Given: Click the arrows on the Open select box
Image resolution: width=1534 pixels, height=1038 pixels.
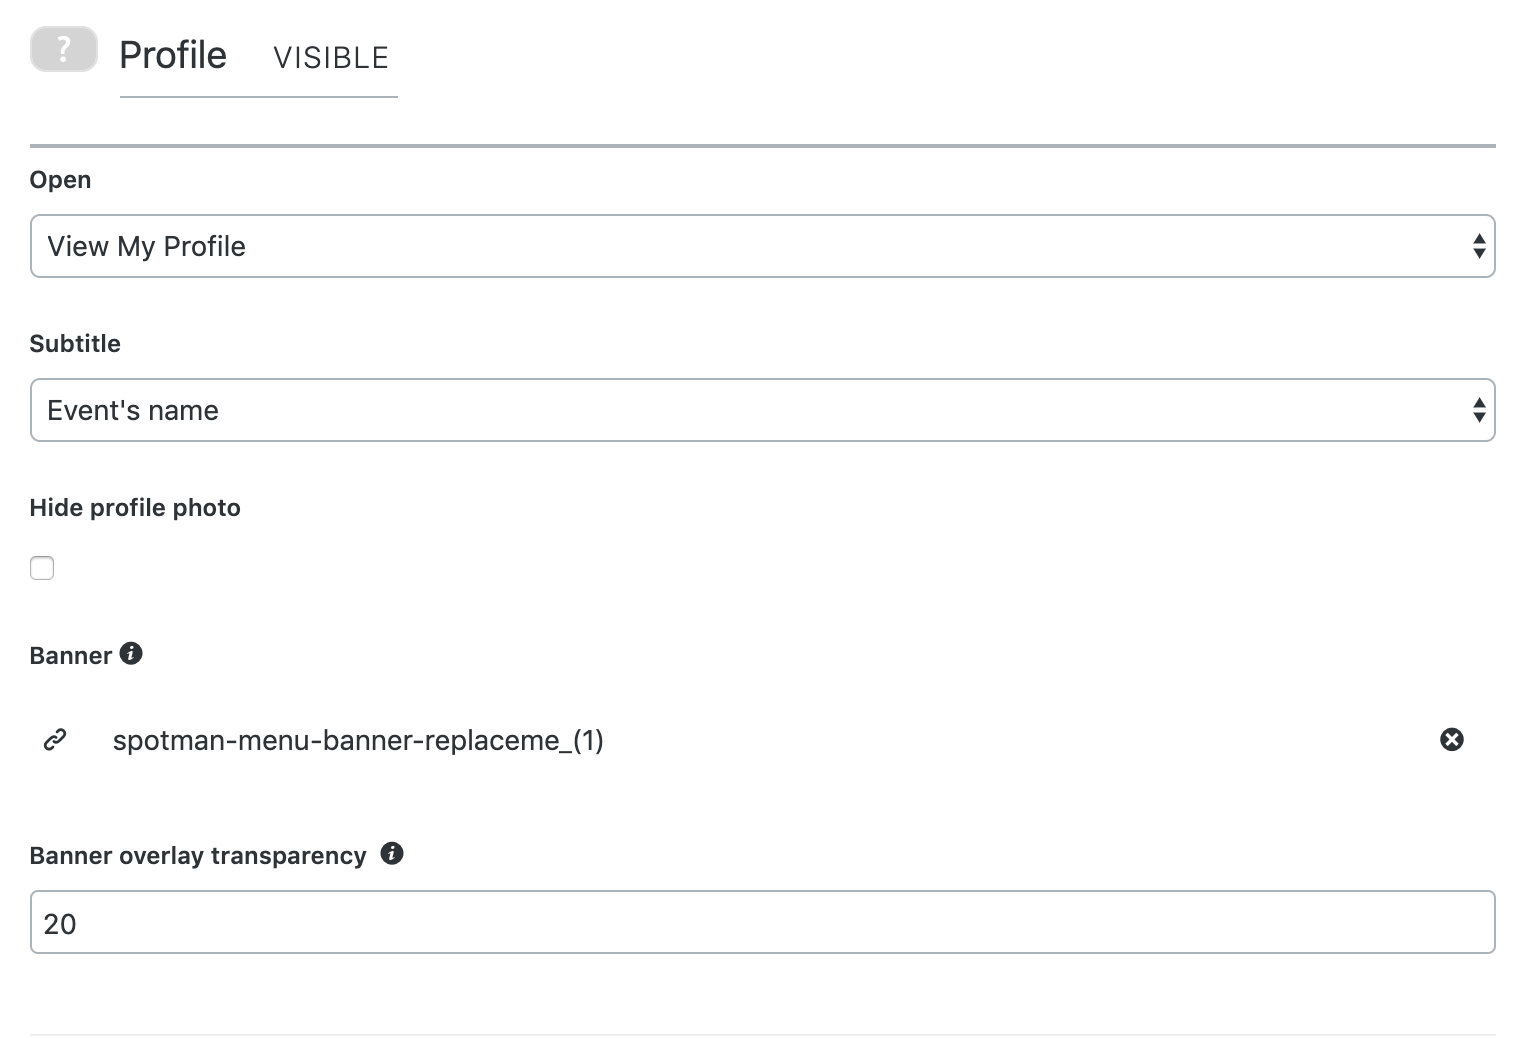Looking at the screenshot, I should [x=1478, y=246].
